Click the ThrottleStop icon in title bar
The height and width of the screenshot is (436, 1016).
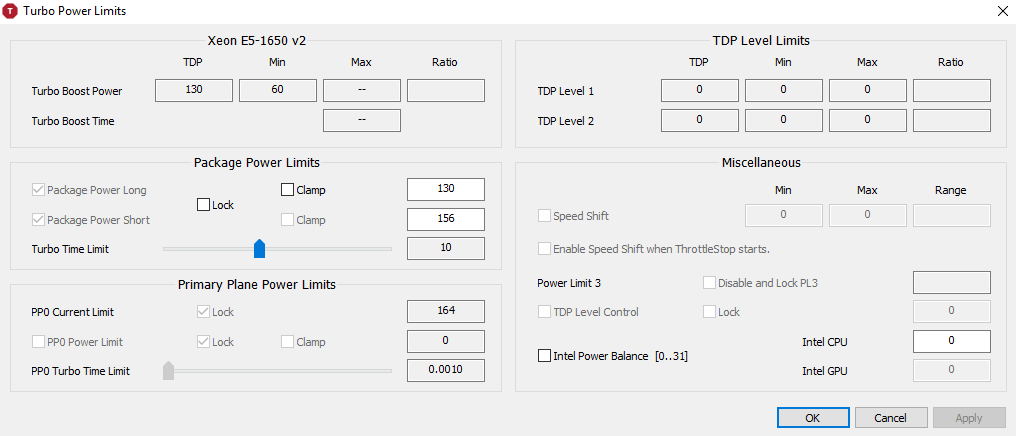[x=11, y=10]
